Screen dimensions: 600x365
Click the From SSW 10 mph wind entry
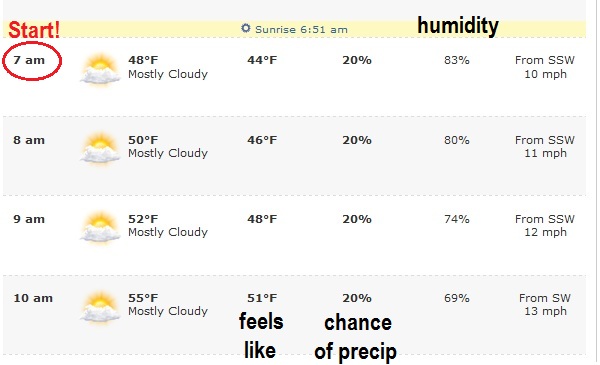point(545,67)
